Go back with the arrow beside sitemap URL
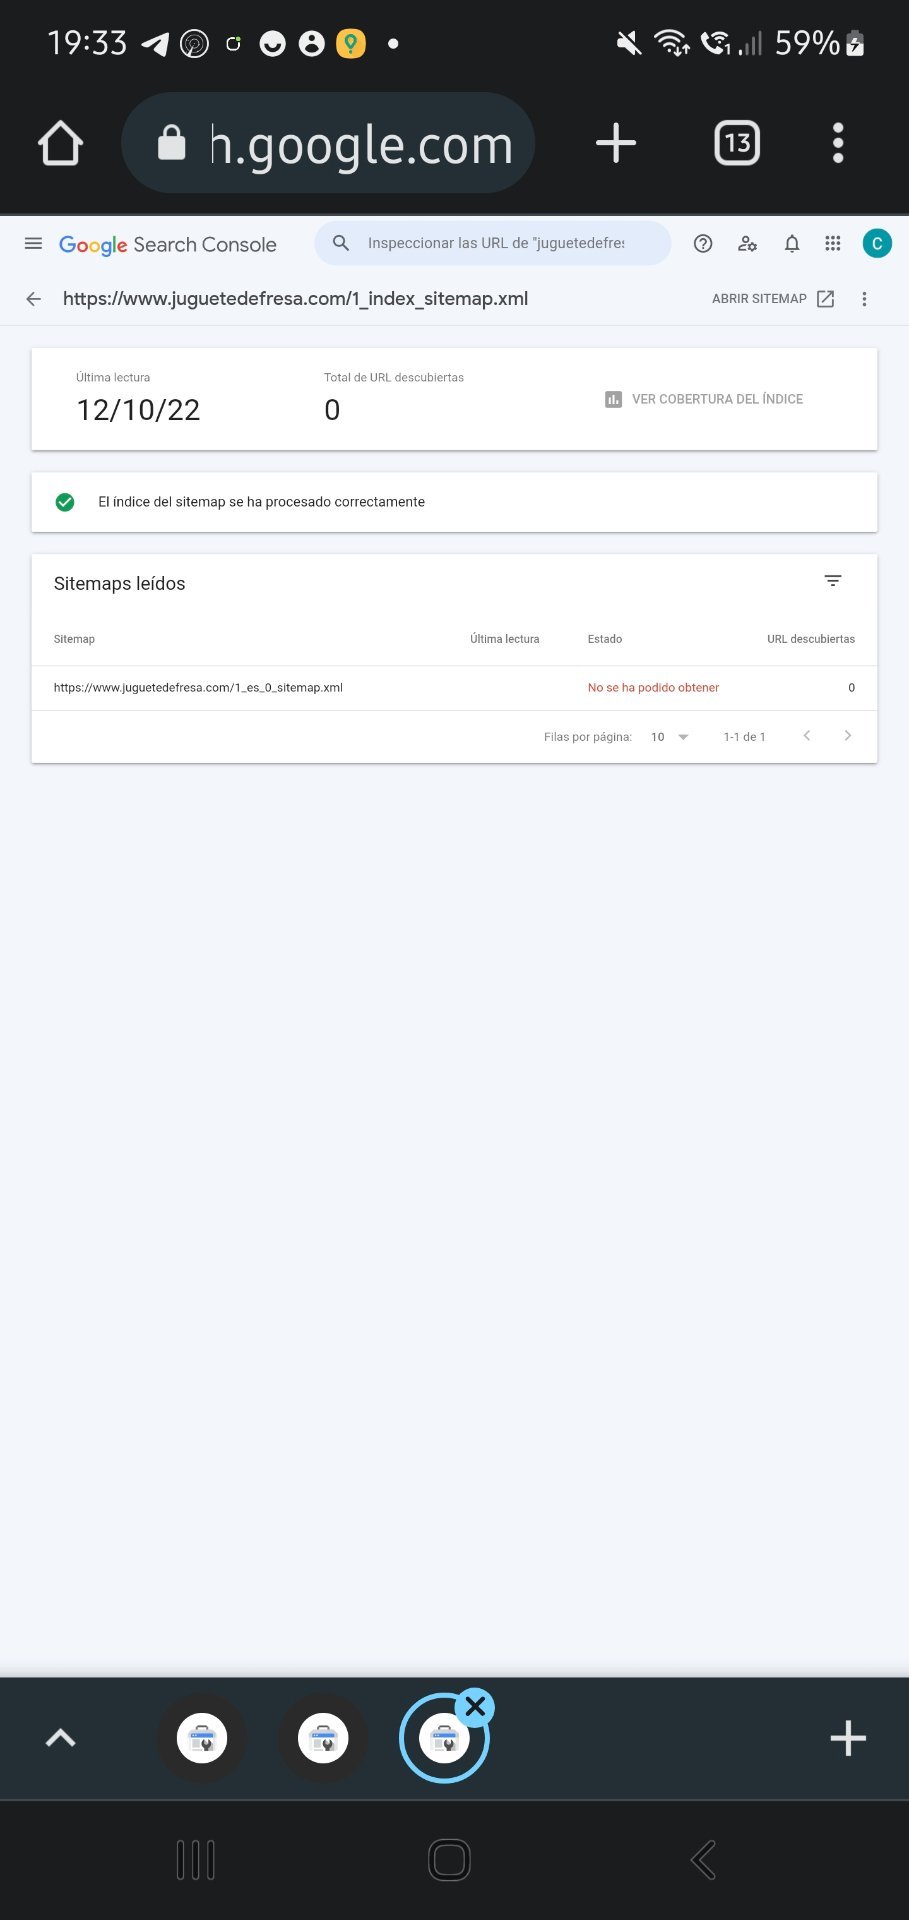 click(34, 299)
